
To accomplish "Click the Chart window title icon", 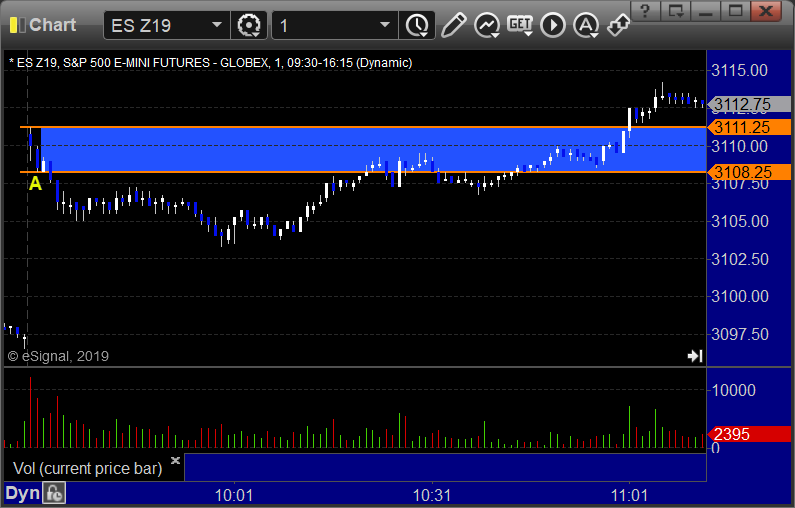I will click(x=17, y=25).
